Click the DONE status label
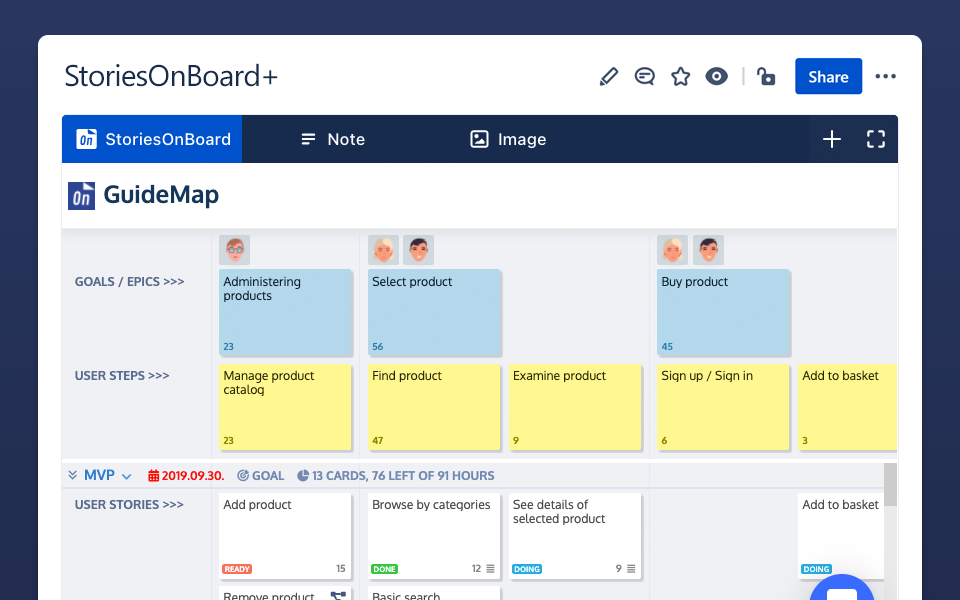The width and height of the screenshot is (960, 600). pos(384,569)
